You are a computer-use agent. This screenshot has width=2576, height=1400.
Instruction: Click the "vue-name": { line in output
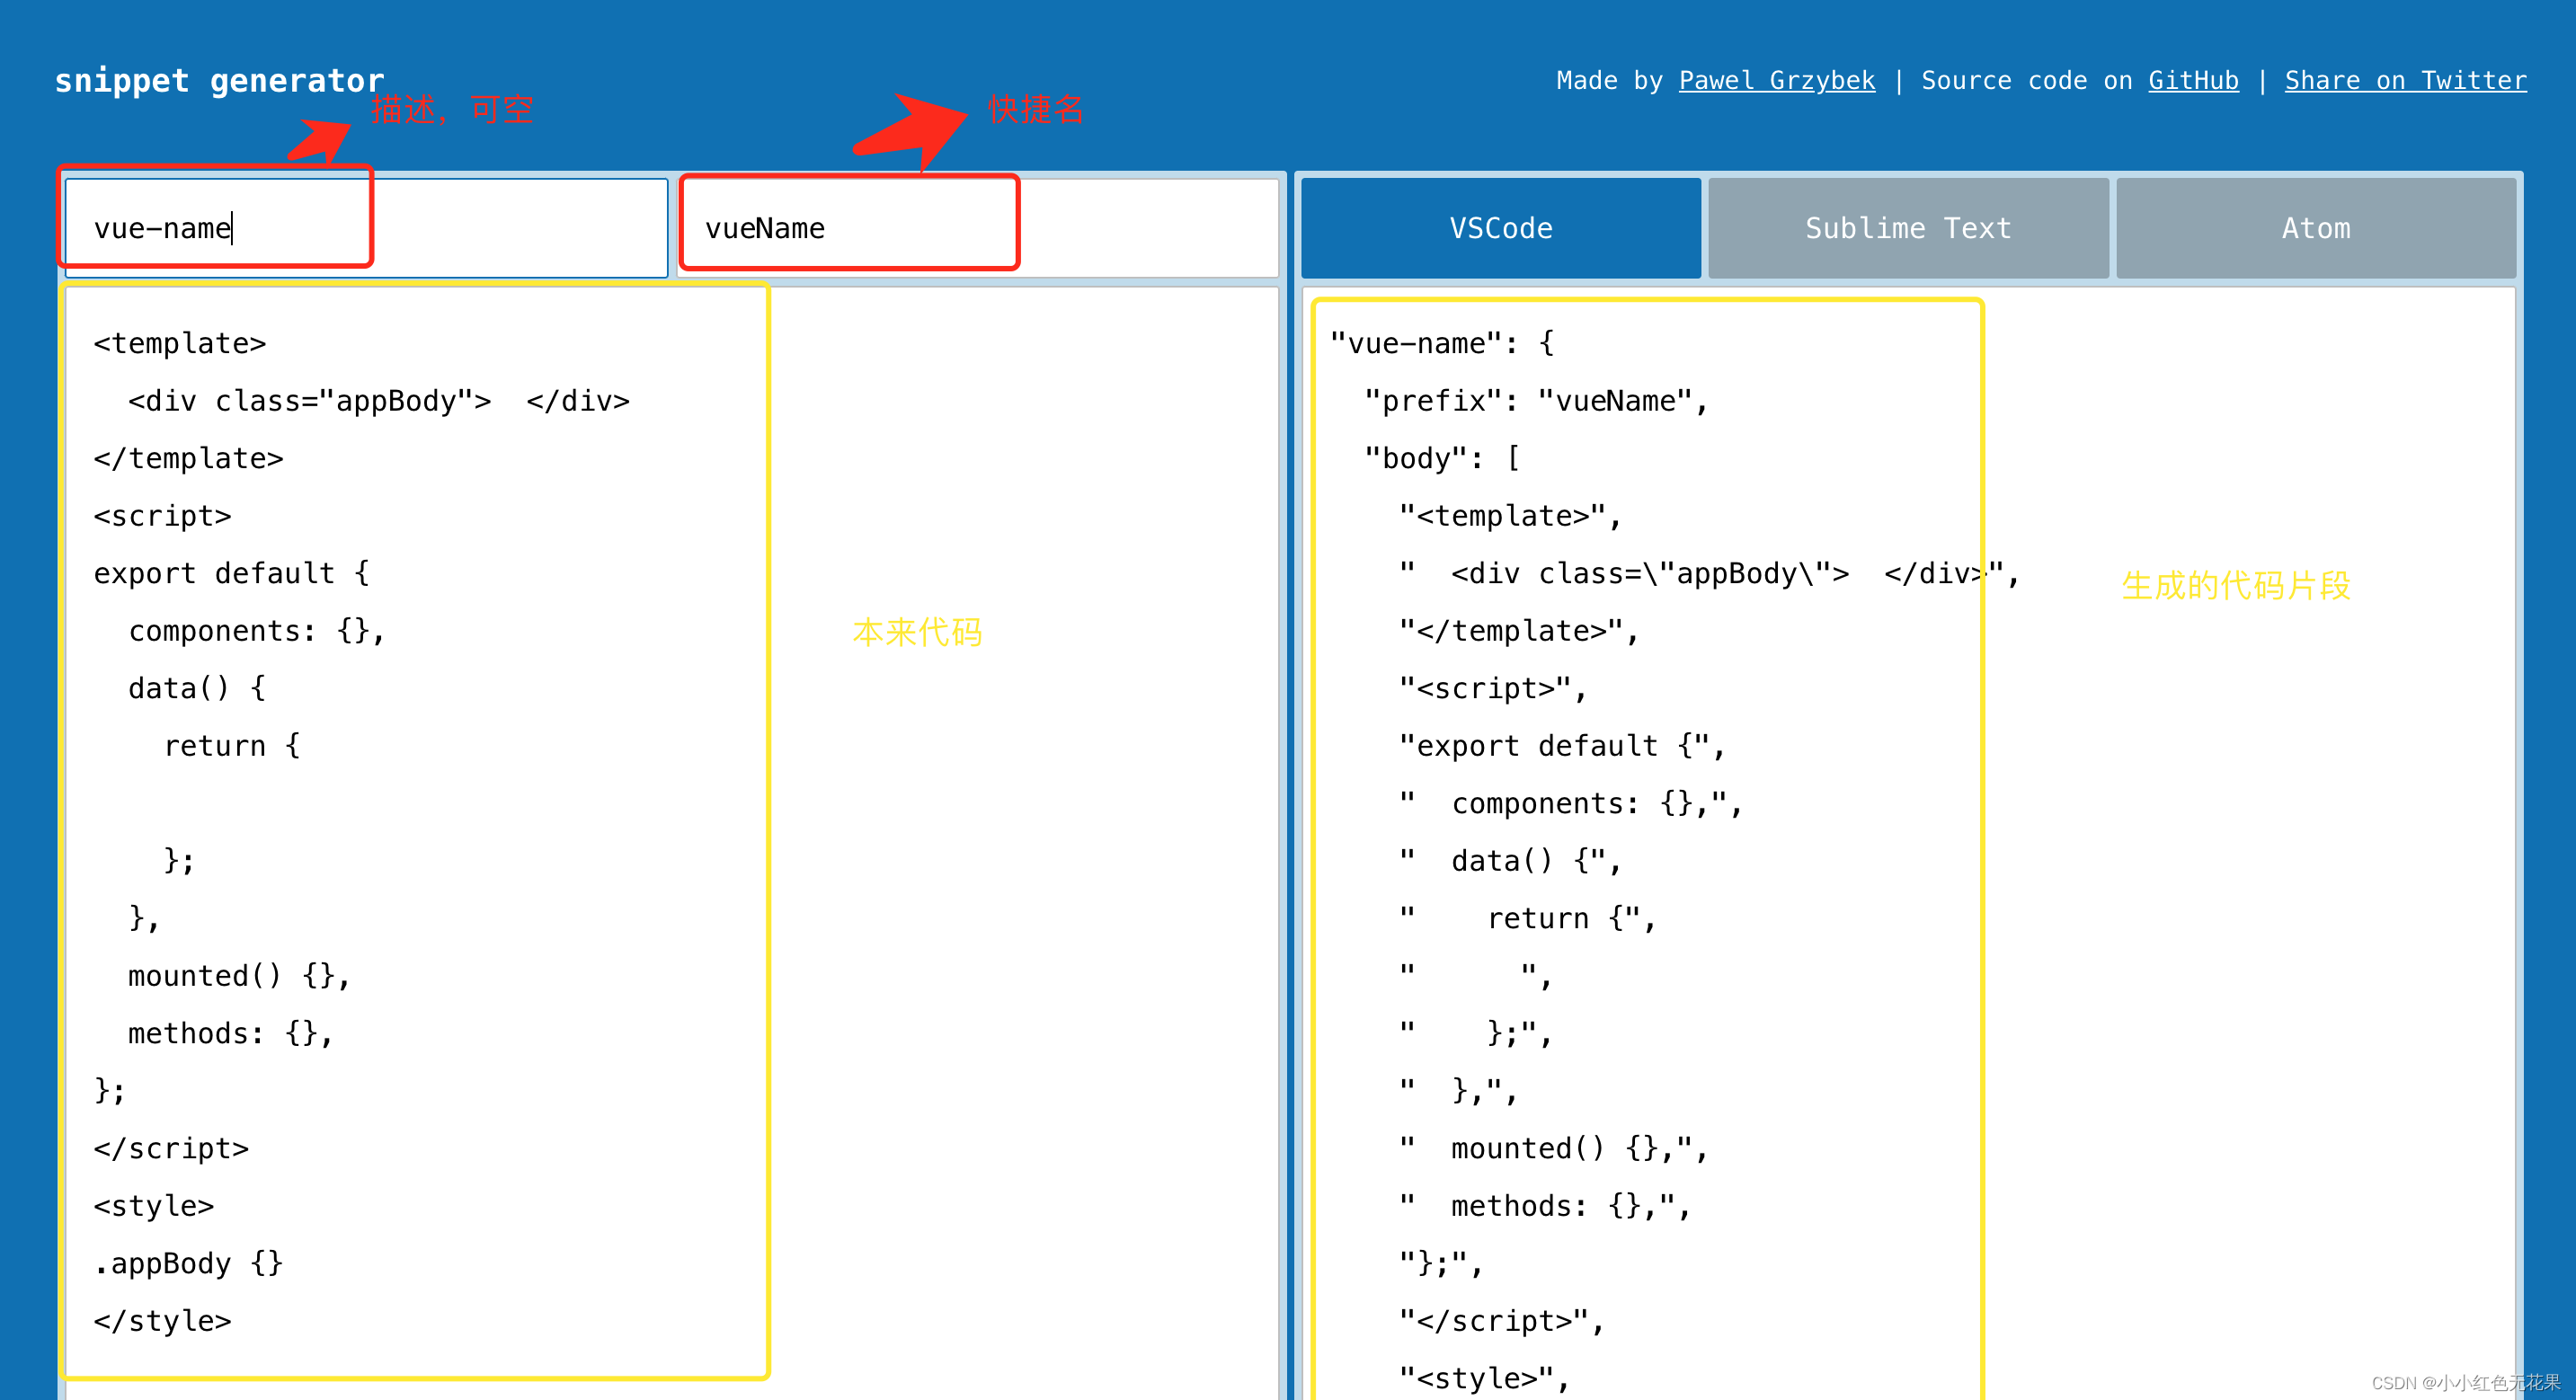coord(1442,343)
